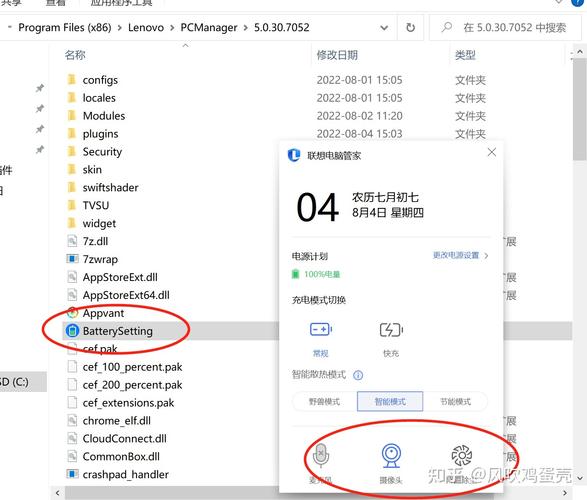Click the widget folder icon
587x500 pixels.
tap(71, 223)
